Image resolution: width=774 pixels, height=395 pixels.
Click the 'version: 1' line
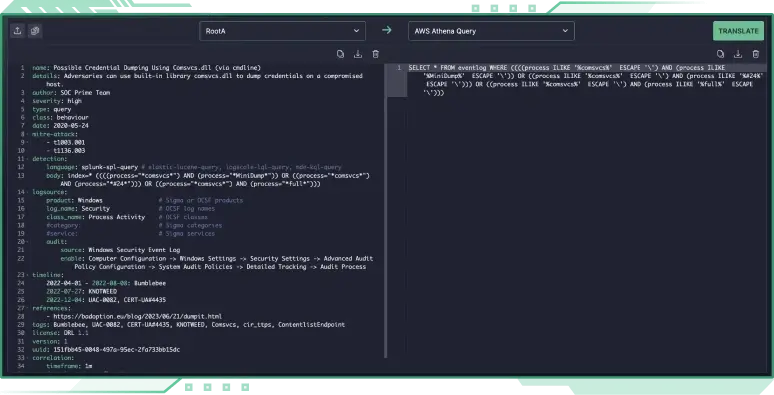50,342
